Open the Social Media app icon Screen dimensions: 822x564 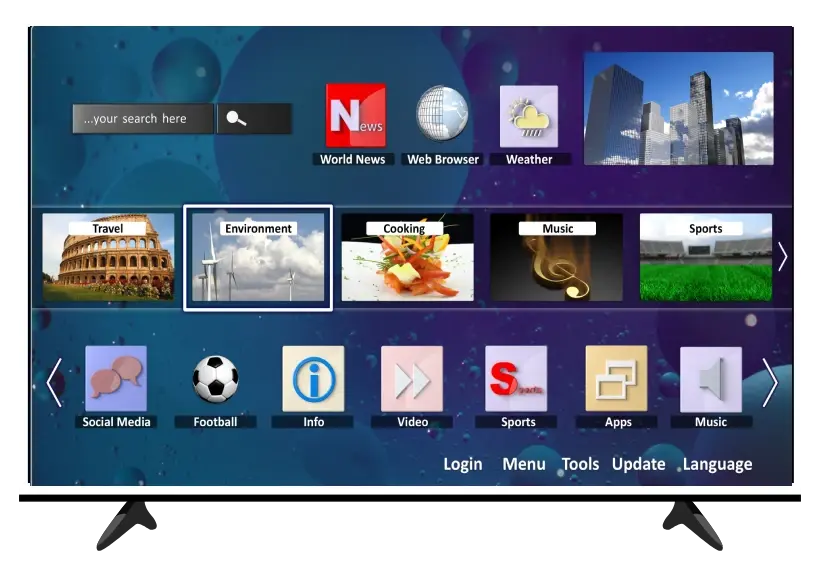click(x=116, y=379)
